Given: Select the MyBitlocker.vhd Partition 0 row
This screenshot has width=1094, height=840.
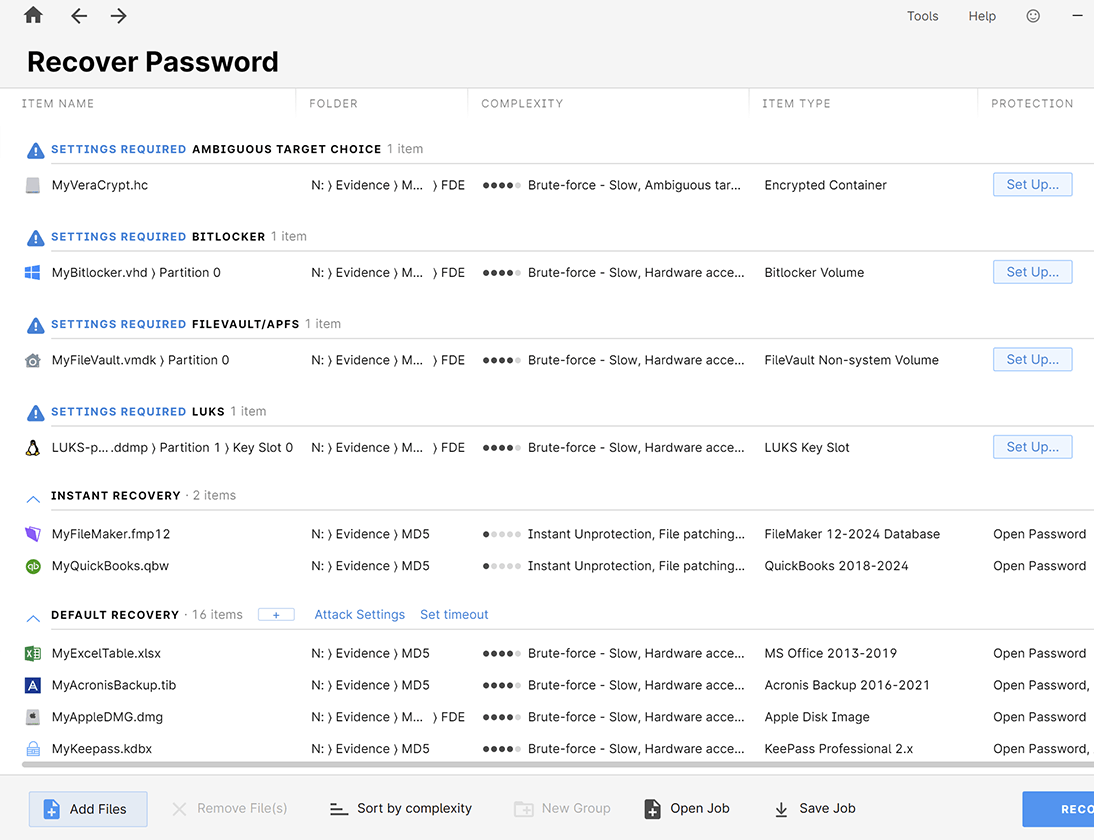Looking at the screenshot, I should [x=136, y=273].
